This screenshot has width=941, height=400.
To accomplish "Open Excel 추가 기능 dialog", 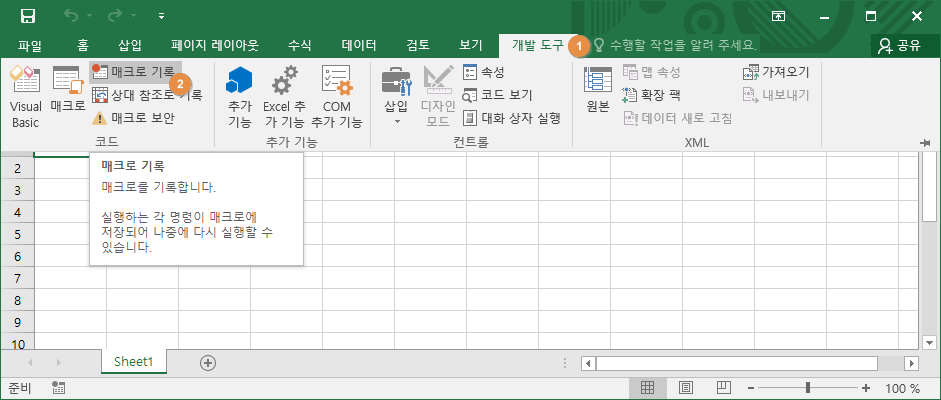I will click(284, 98).
